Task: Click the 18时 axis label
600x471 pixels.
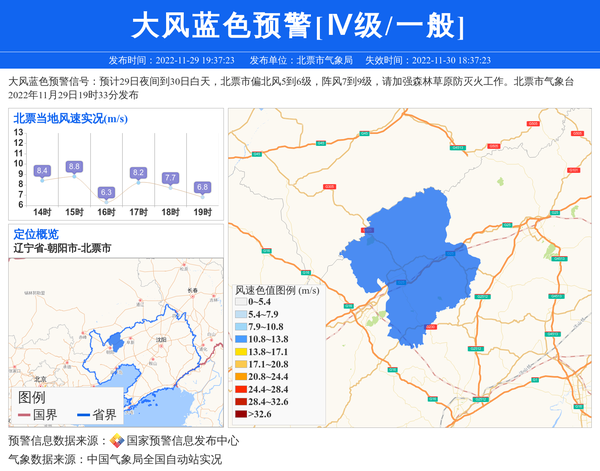Action: [x=170, y=212]
